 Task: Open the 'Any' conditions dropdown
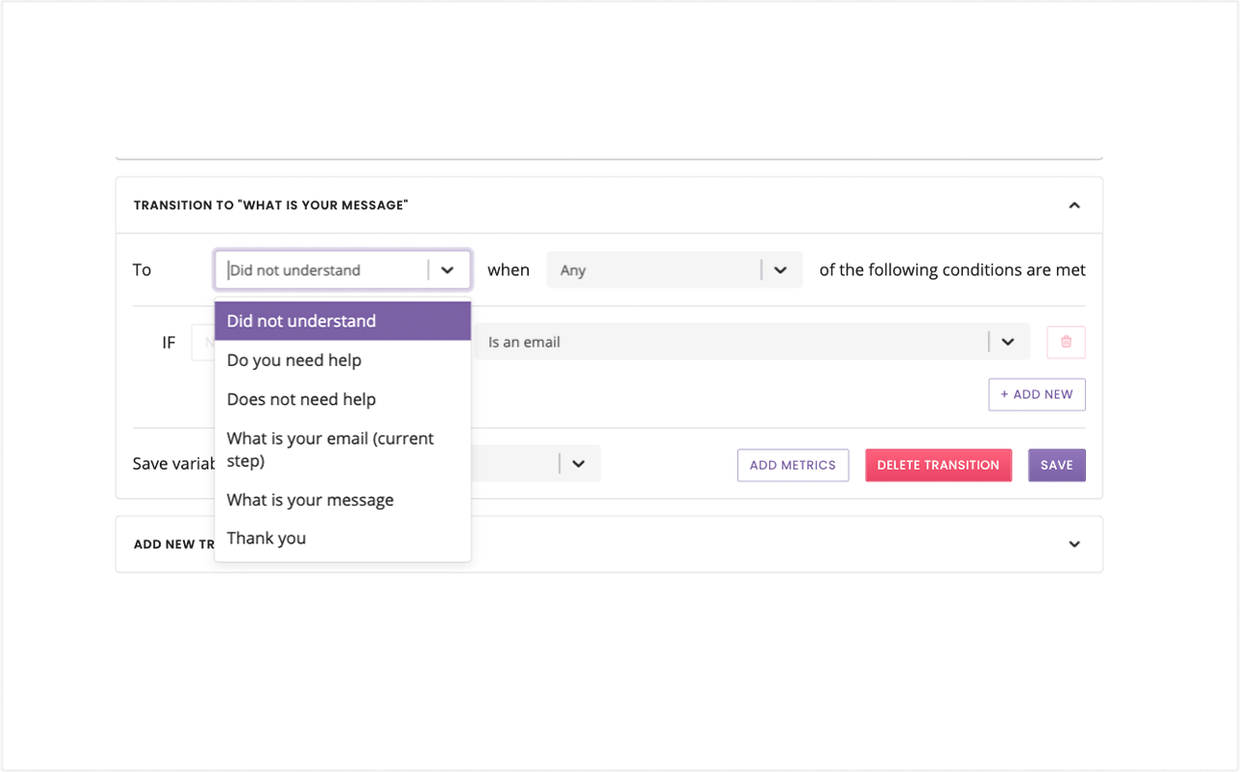pyautogui.click(x=674, y=270)
